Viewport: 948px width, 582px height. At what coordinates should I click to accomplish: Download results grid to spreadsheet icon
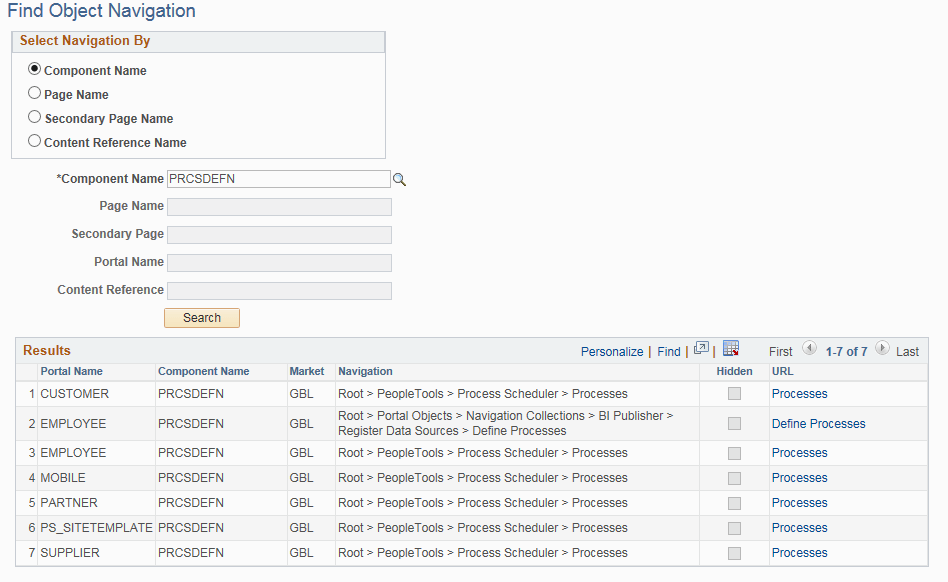pyautogui.click(x=731, y=348)
